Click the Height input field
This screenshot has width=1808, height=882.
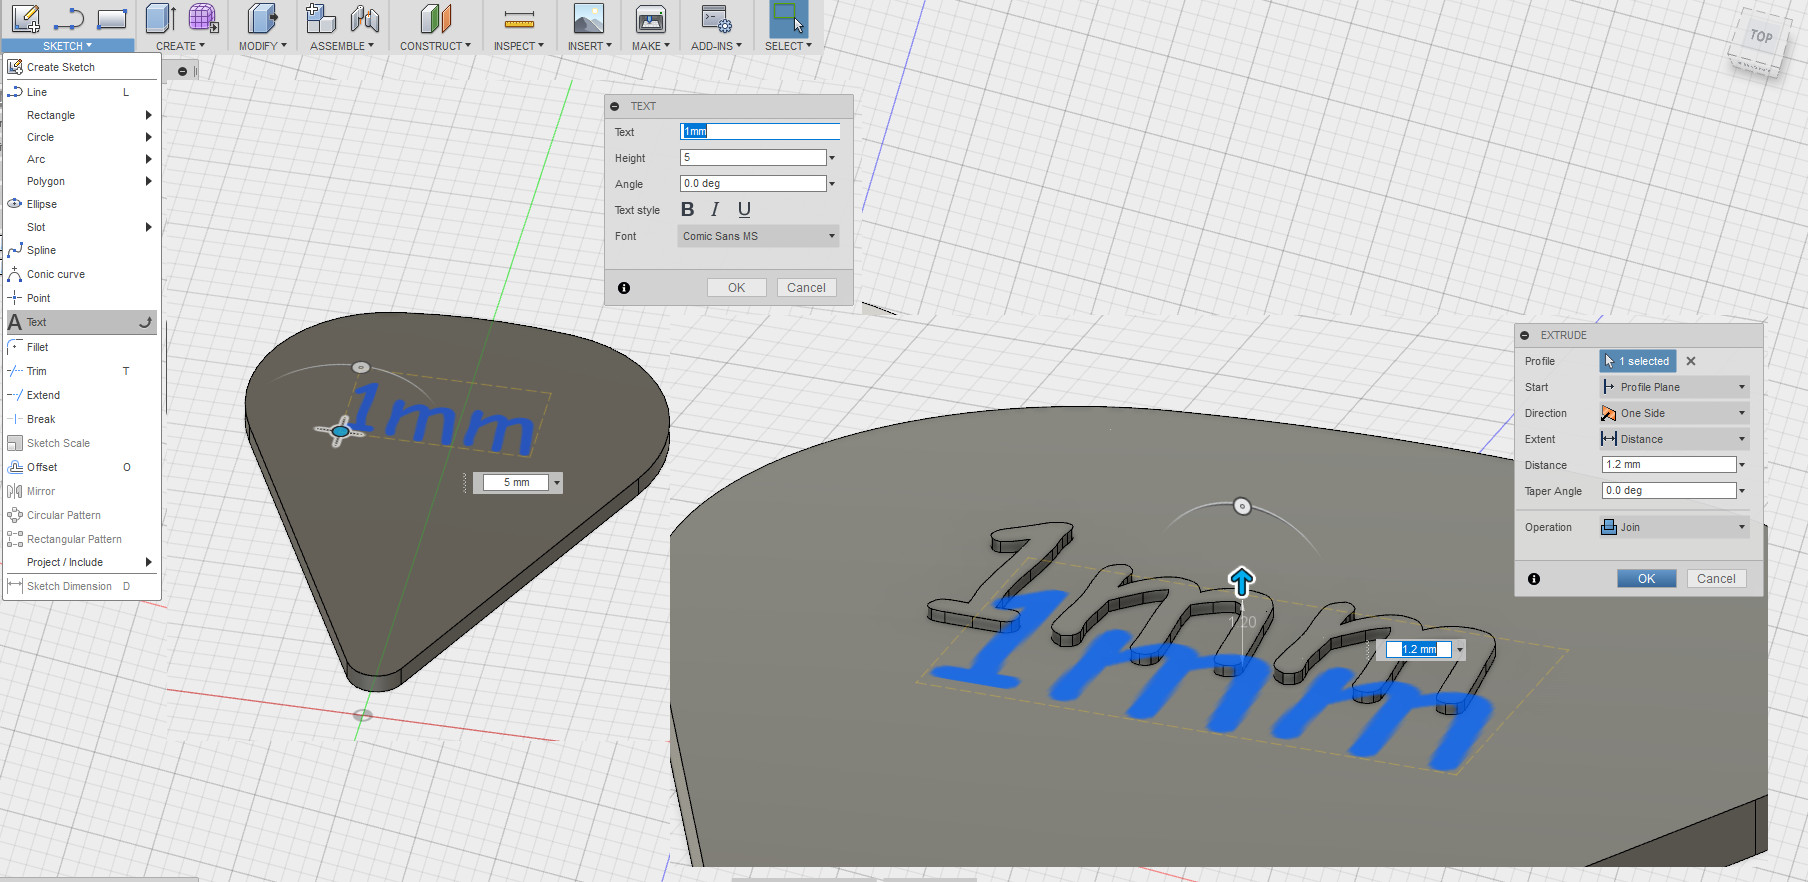click(x=753, y=158)
